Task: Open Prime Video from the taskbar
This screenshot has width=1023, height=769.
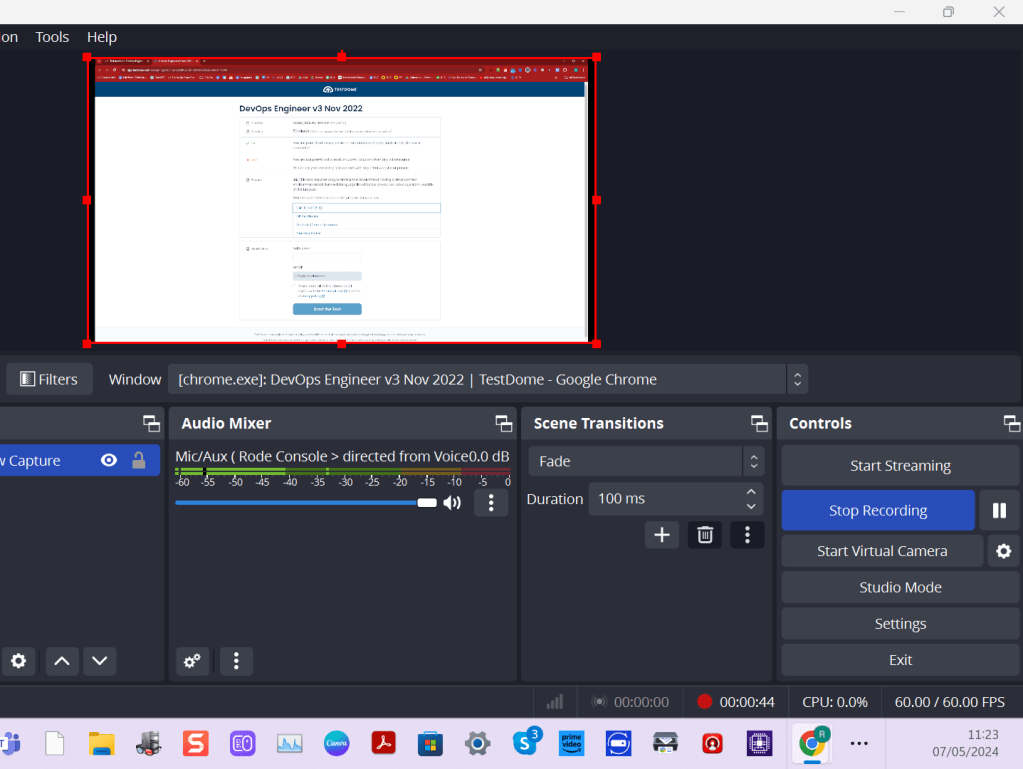Action: (x=572, y=744)
